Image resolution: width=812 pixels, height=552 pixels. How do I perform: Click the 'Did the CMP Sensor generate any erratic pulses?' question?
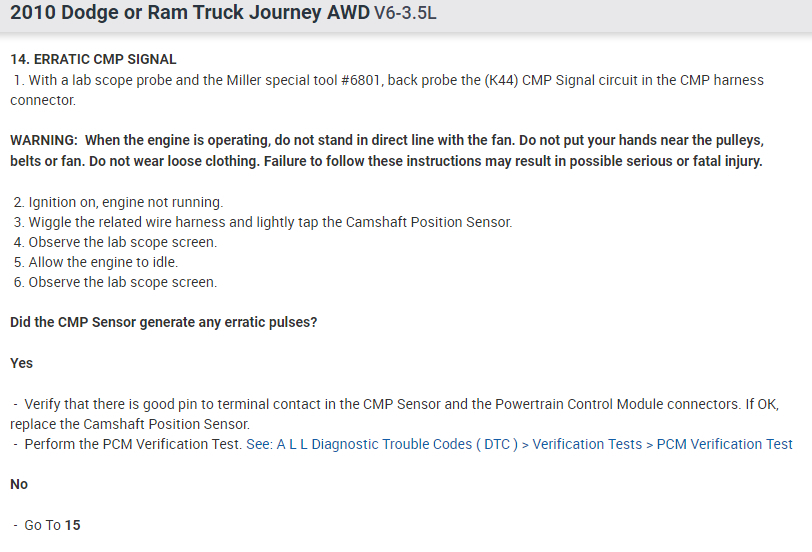tap(164, 322)
